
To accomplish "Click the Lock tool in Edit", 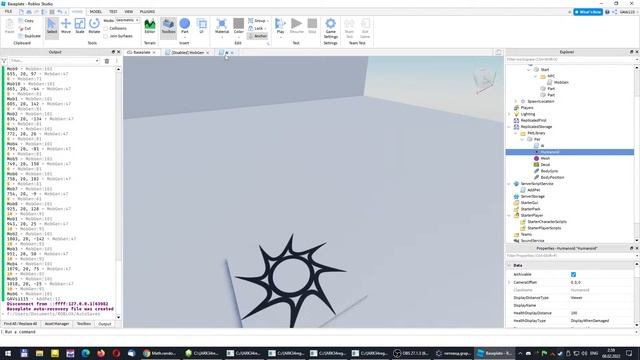I will point(256,28).
